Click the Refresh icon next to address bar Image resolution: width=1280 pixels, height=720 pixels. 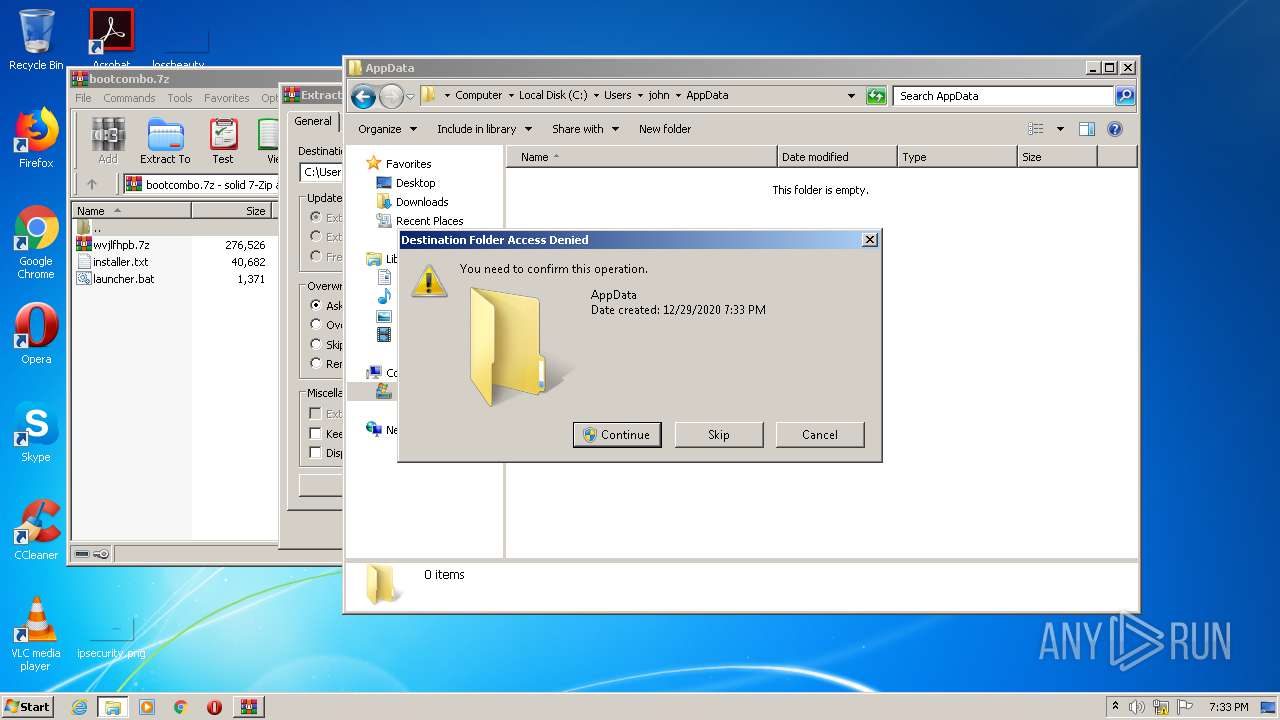click(876, 96)
